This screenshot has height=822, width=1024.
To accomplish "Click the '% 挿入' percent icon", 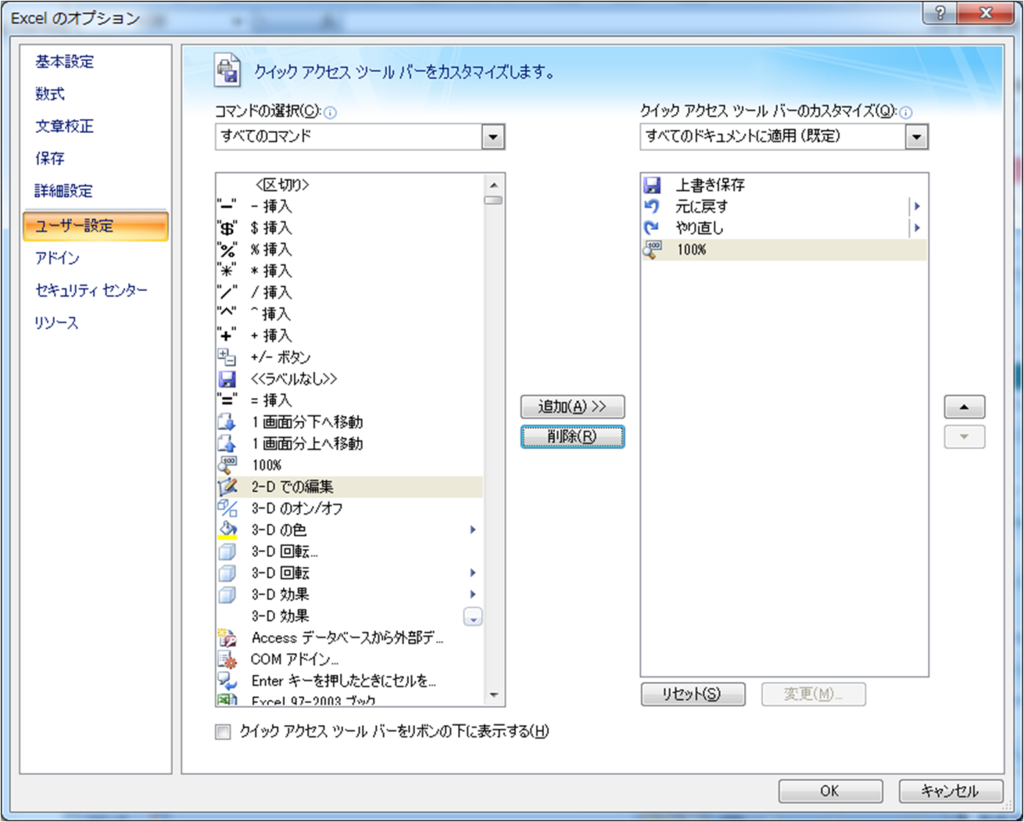I will (227, 249).
